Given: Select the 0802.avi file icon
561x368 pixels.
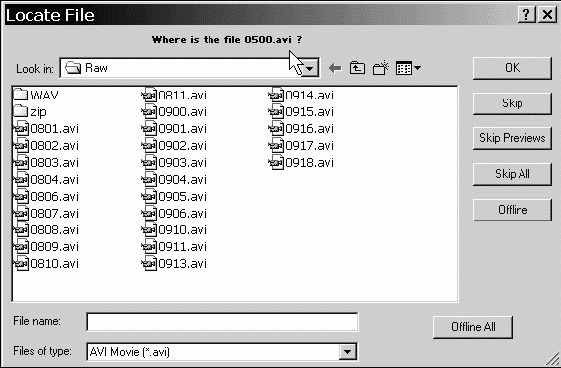Looking at the screenshot, I should pyautogui.click(x=21, y=146).
